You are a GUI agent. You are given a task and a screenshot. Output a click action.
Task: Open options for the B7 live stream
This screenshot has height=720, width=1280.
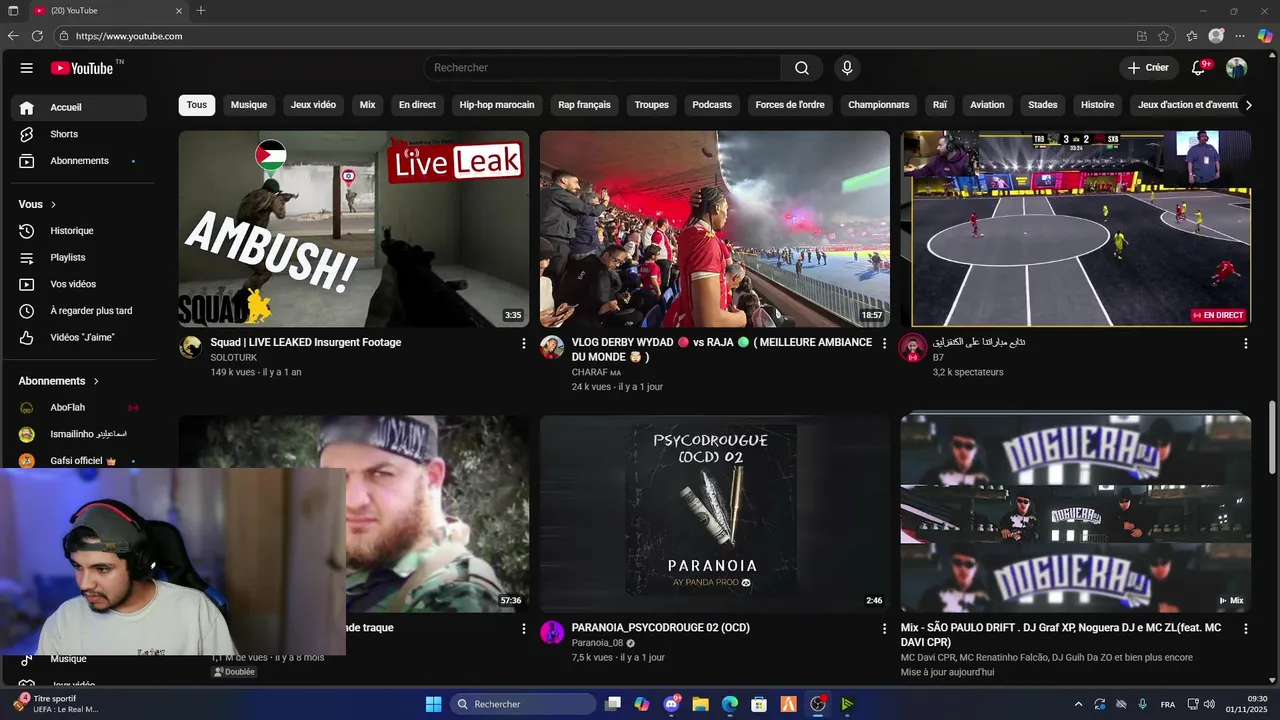1245,343
